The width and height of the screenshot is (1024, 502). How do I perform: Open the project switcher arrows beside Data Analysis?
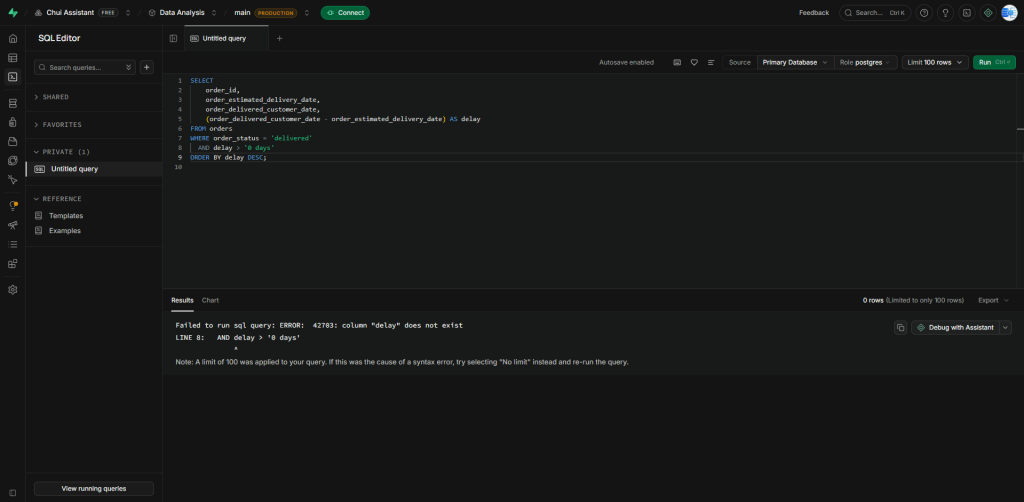click(214, 12)
